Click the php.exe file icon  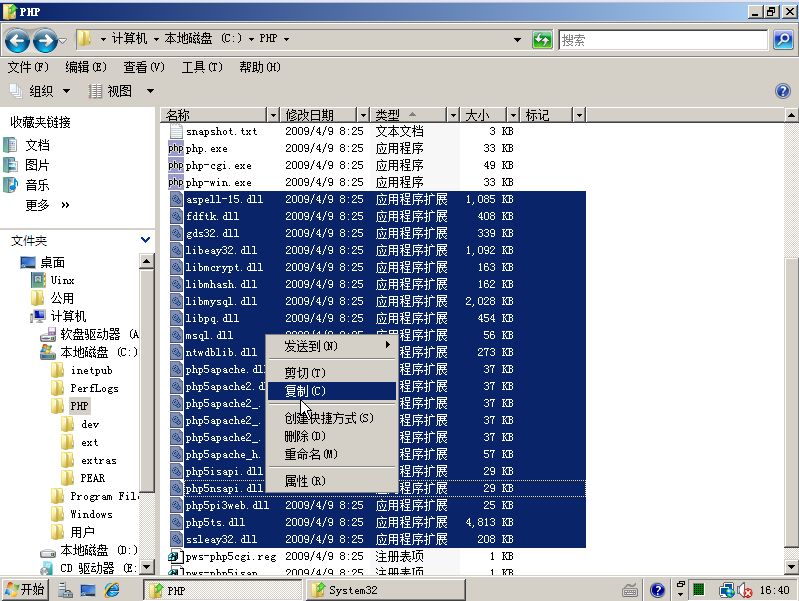coord(175,148)
